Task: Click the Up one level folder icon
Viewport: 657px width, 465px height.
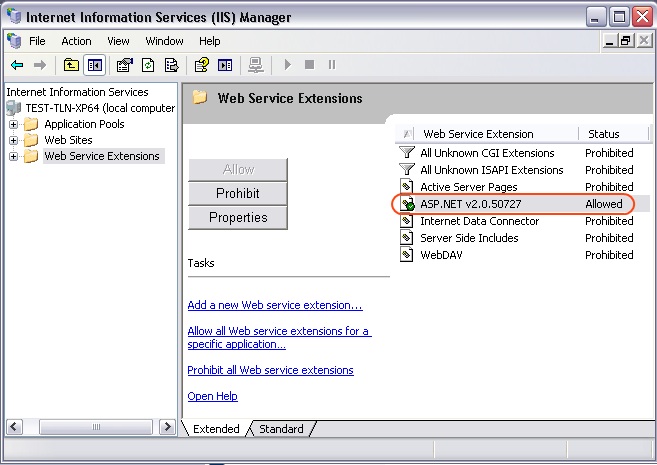Action: point(71,65)
